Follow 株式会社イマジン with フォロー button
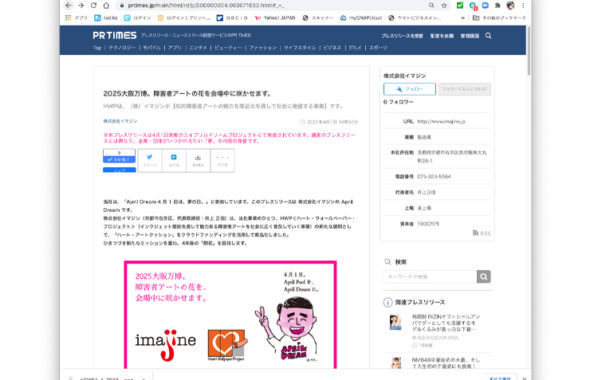590x380 pixels. (409, 89)
